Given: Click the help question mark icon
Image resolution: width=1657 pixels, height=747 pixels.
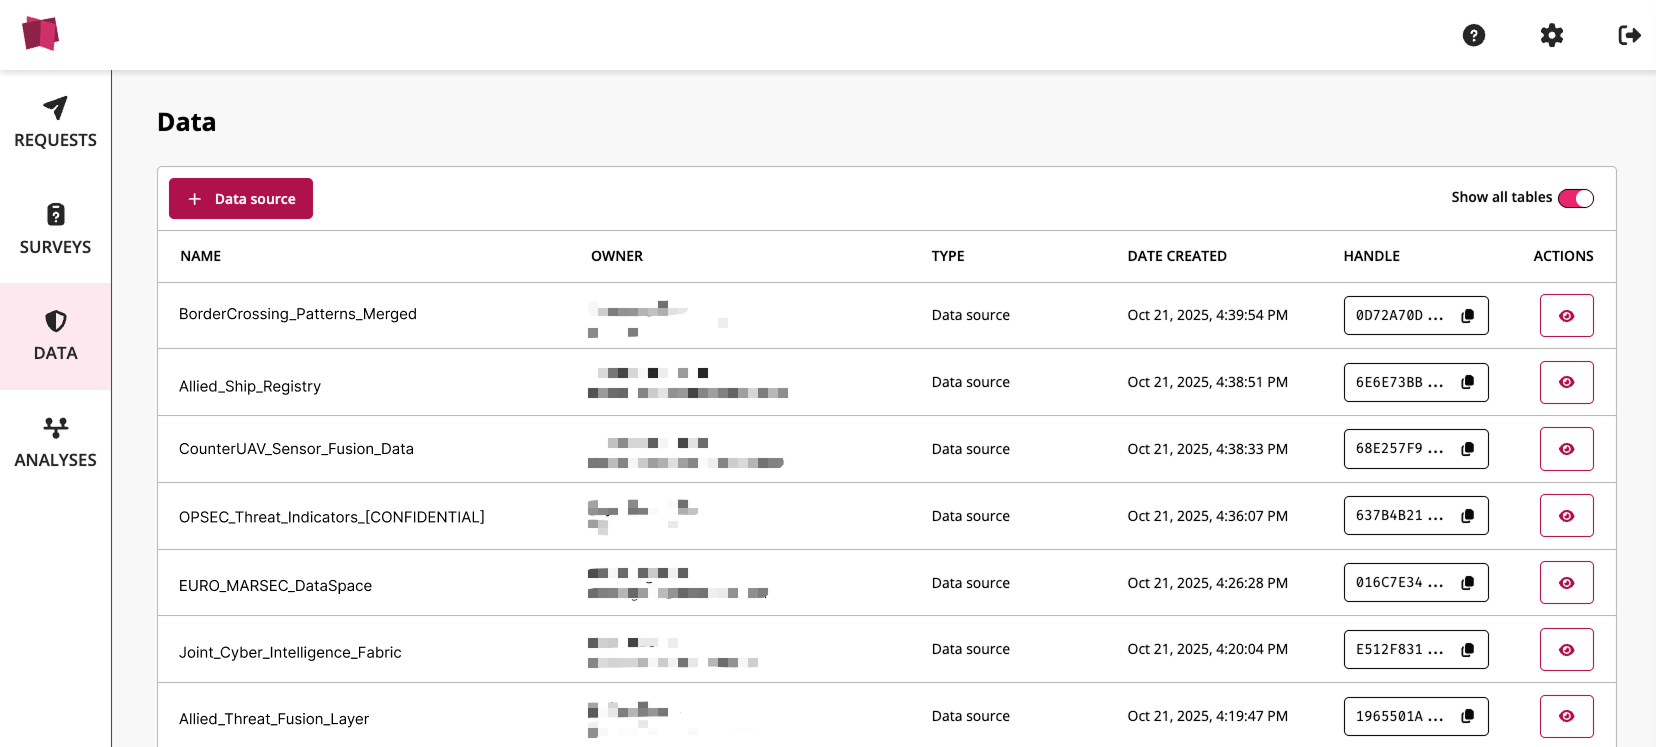Looking at the screenshot, I should click(1473, 36).
